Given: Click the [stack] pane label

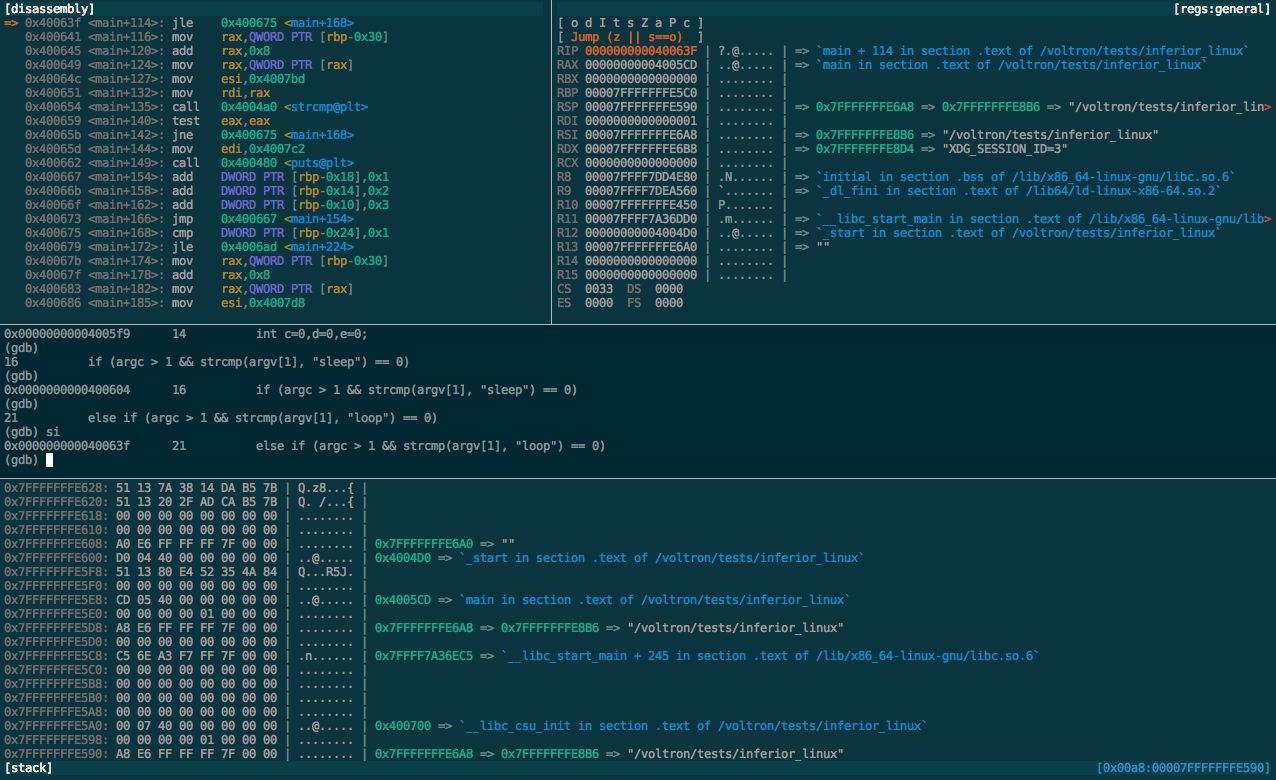Looking at the screenshot, I should point(27,768).
